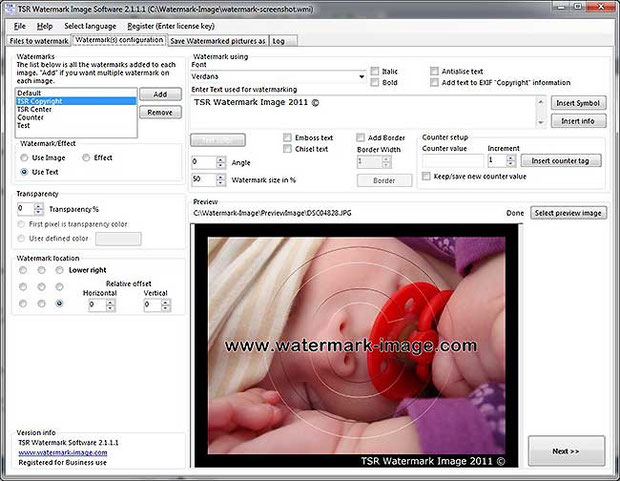Choose the Use Image radio button
Viewport: 620px width, 481px height.
point(24,158)
